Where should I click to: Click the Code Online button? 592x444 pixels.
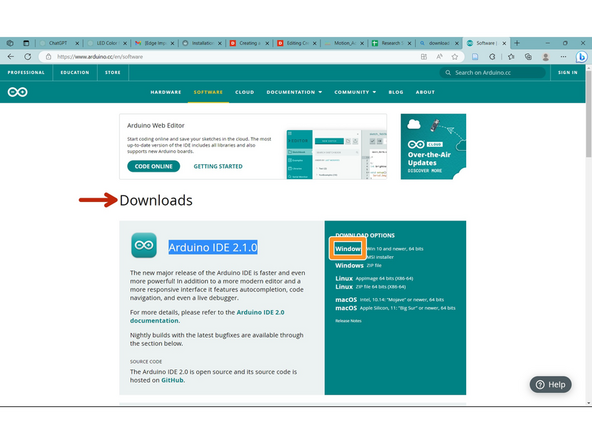tap(153, 166)
